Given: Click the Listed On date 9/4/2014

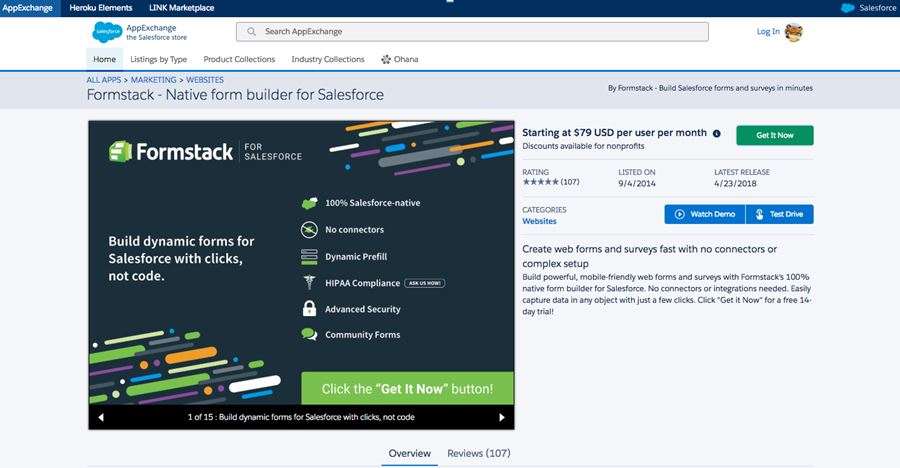Looking at the screenshot, I should pos(637,184).
